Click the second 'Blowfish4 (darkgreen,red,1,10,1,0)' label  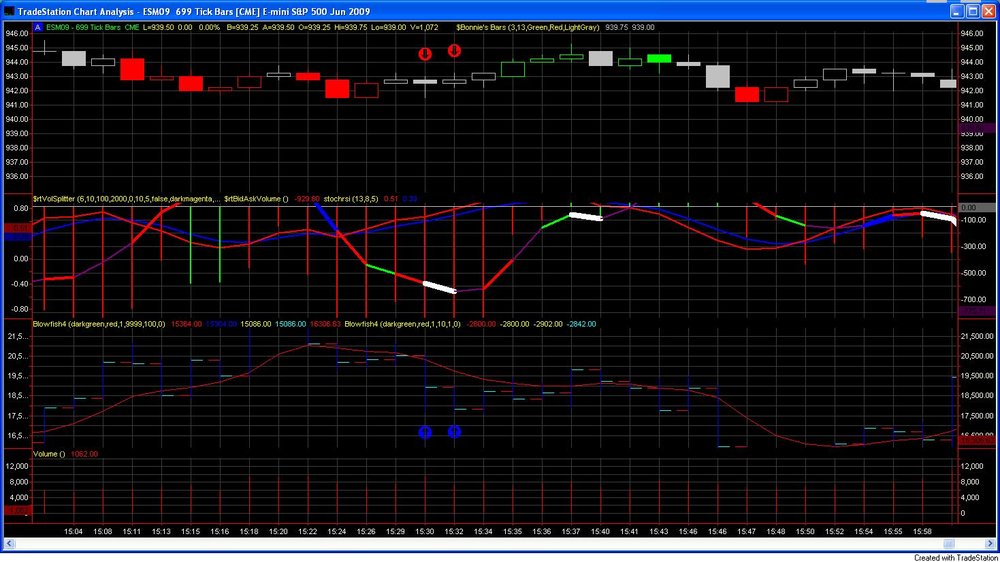[x=402, y=324]
